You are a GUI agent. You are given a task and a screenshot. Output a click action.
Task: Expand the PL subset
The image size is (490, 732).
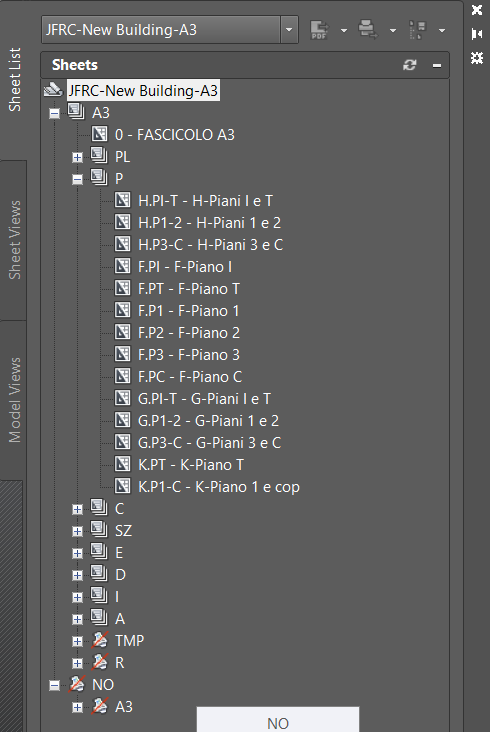pos(77,157)
